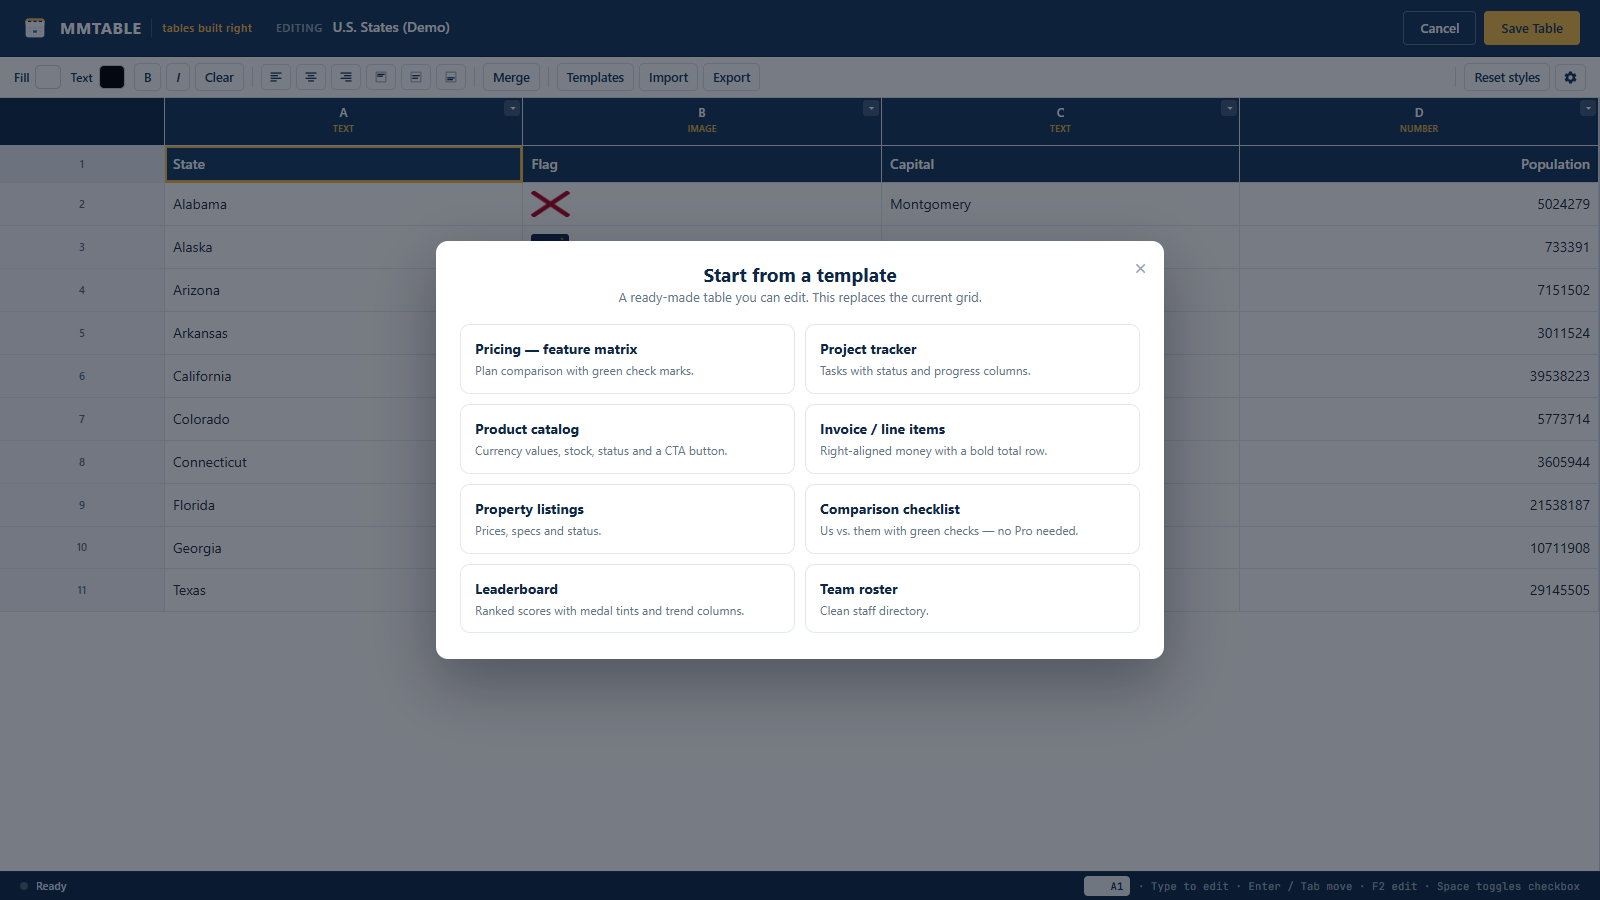The width and height of the screenshot is (1600, 900).
Task: Click the Montgomery cell
Action: (1060, 204)
